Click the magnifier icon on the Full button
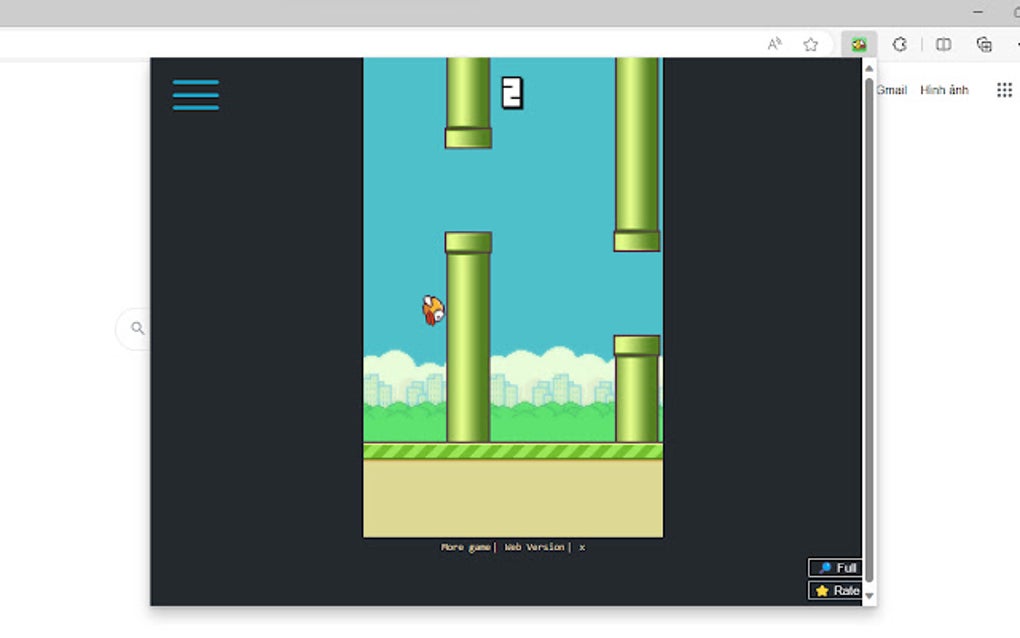Viewport: 1020px width, 638px height. (825, 567)
